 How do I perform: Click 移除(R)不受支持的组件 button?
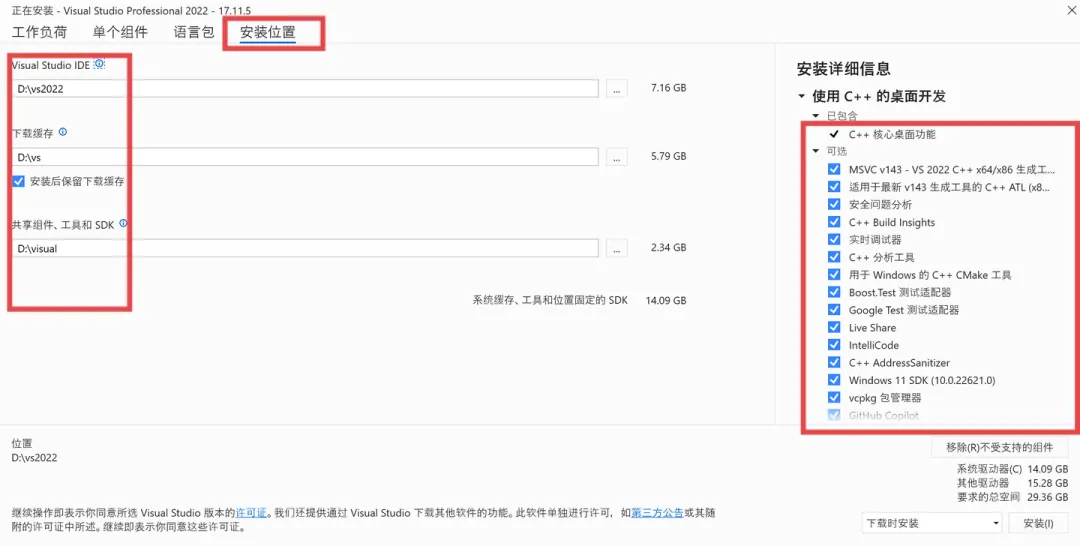click(x=999, y=447)
